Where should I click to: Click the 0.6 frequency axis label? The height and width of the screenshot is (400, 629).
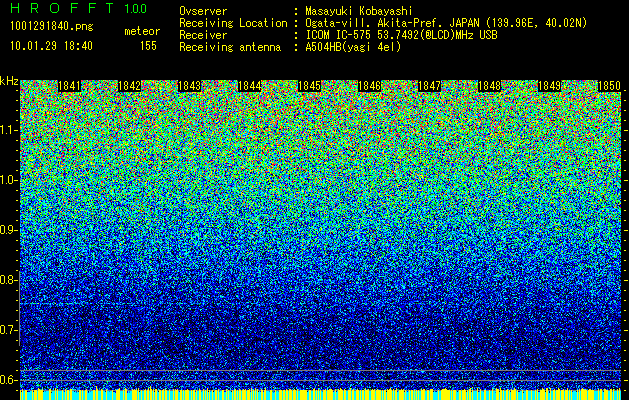click(8, 380)
